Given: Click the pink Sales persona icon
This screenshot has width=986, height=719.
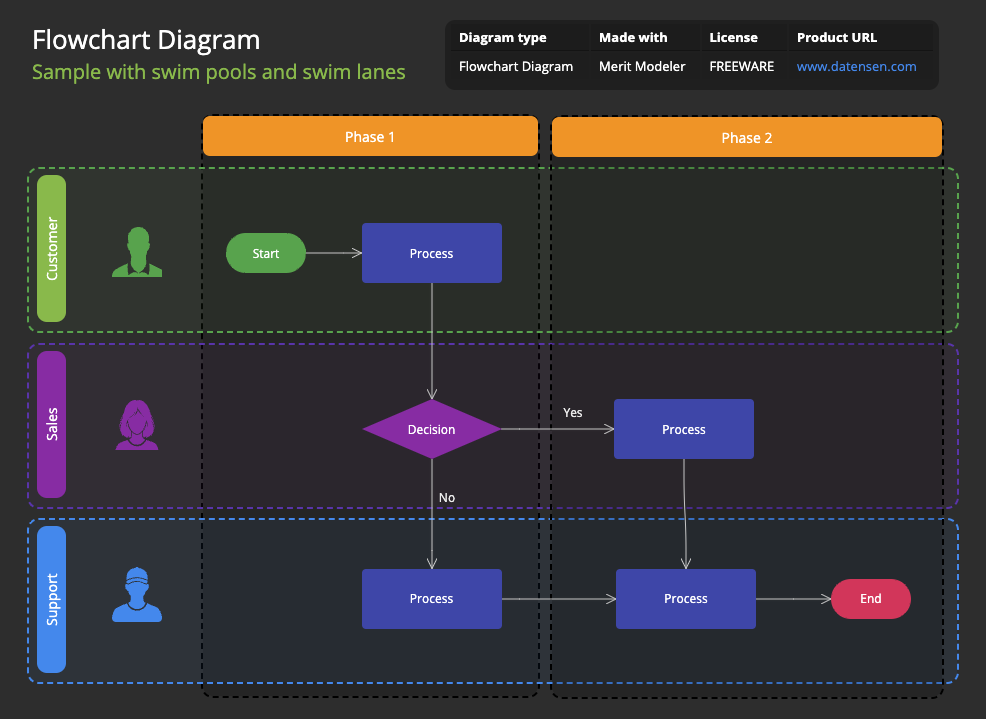Looking at the screenshot, I should click(137, 425).
